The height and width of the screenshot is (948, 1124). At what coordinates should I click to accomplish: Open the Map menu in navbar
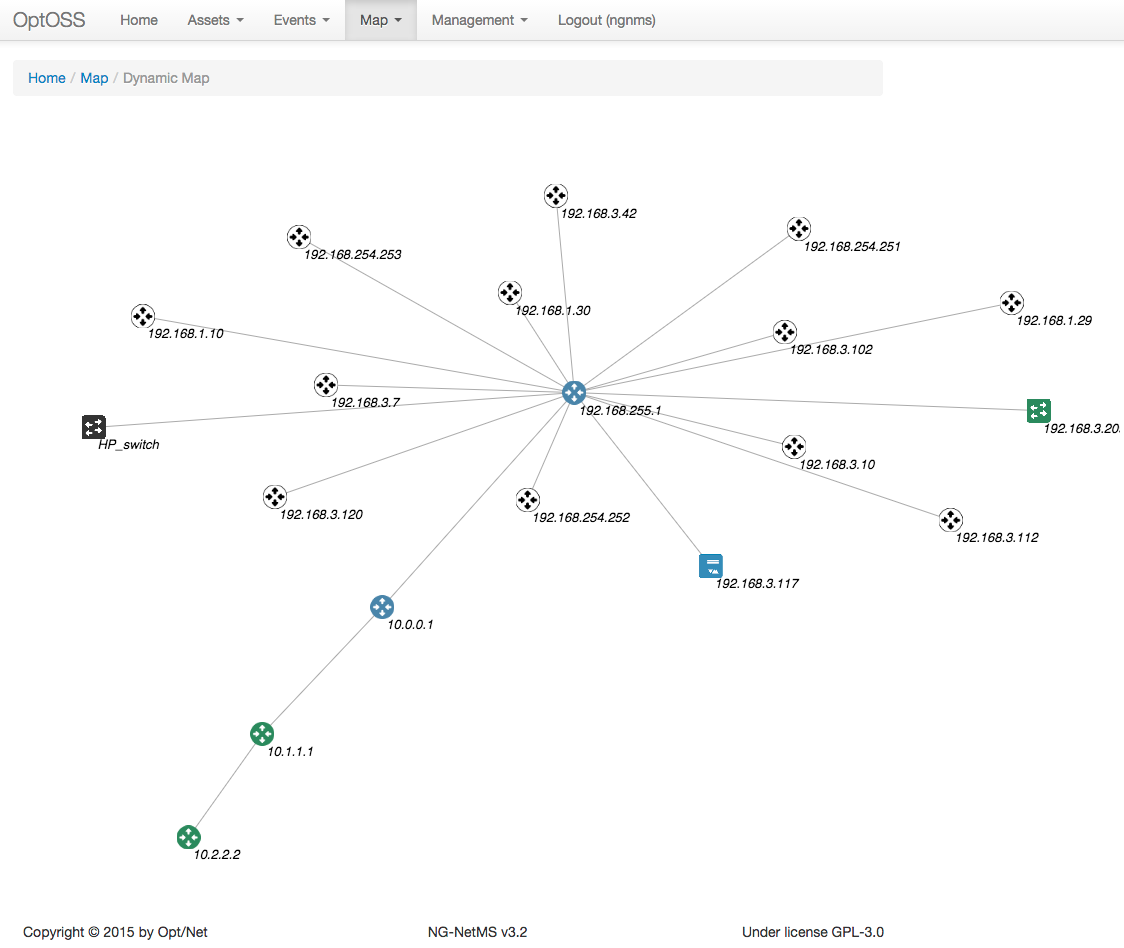pos(380,20)
